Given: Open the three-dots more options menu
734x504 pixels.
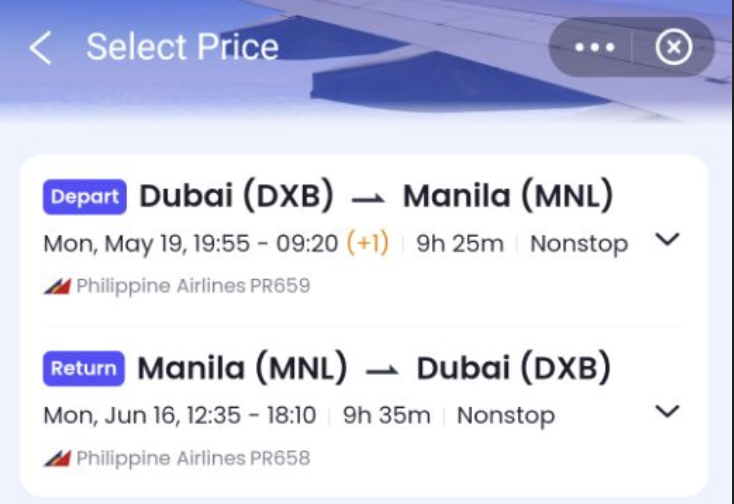Looking at the screenshot, I should tap(594, 47).
